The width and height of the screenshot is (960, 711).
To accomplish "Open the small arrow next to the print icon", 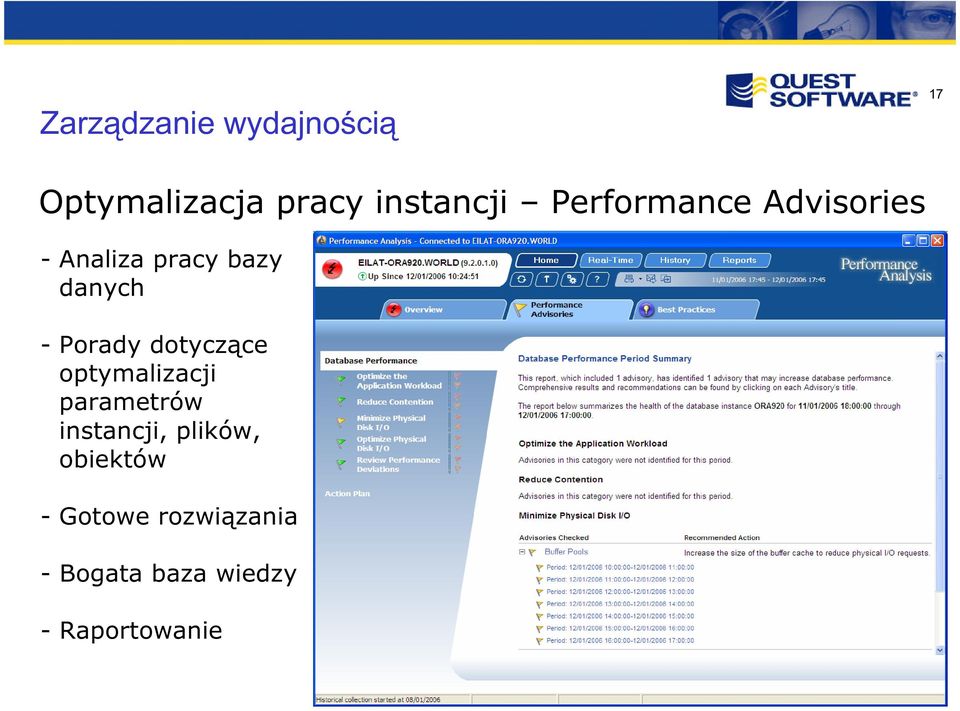I will 640,279.
